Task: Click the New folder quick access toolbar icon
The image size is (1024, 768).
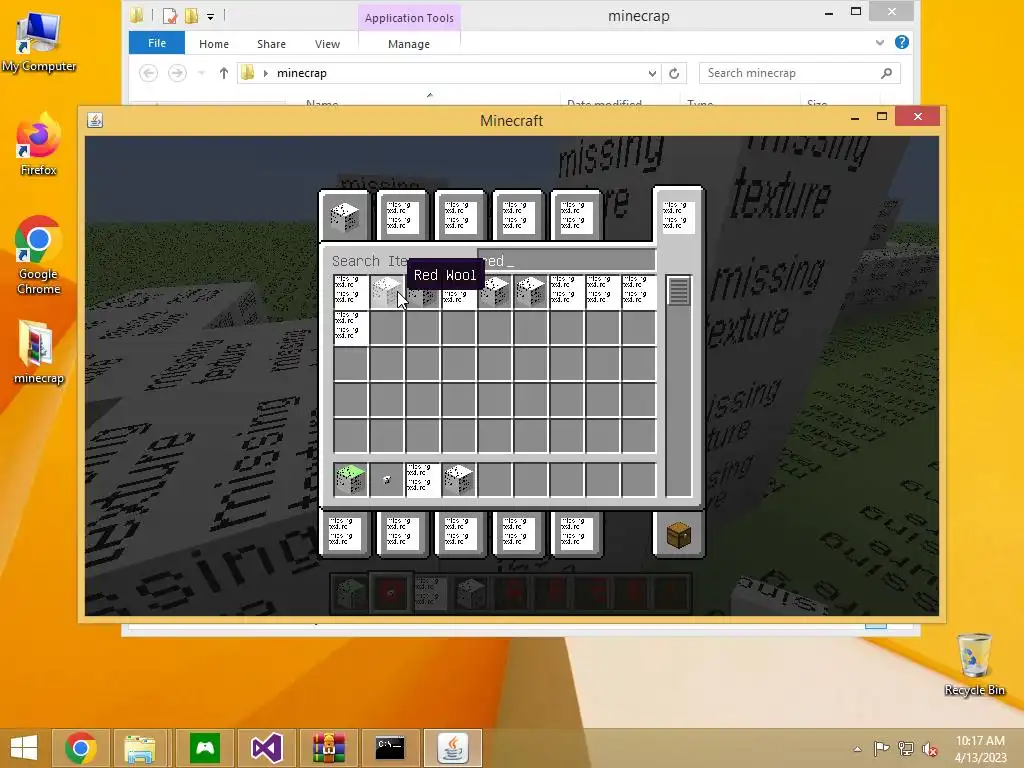Action: (x=191, y=15)
